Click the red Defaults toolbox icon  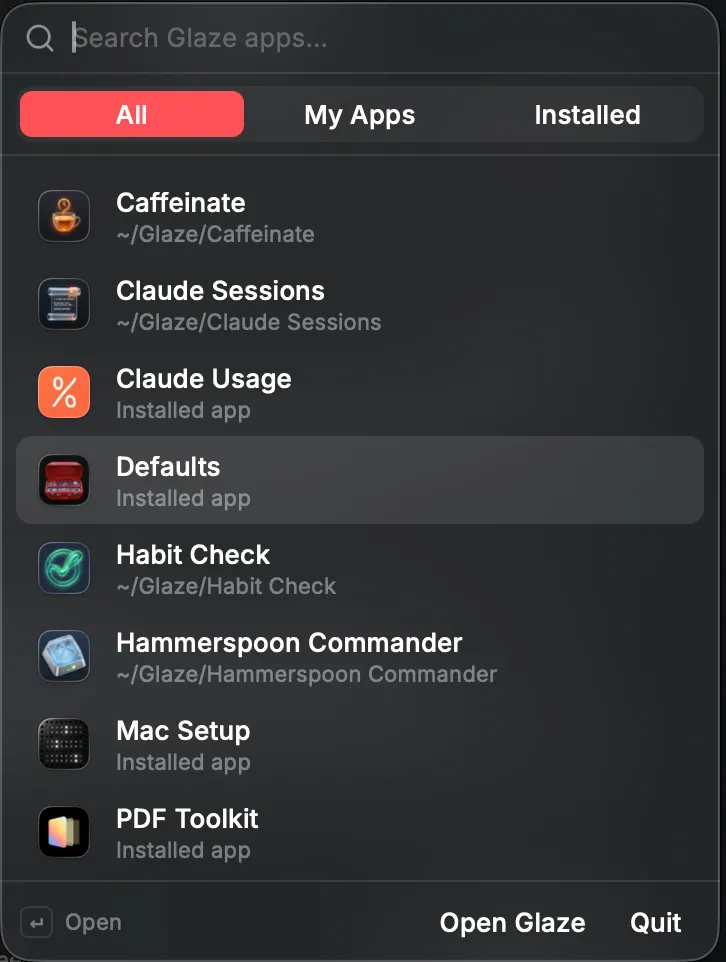click(x=64, y=480)
